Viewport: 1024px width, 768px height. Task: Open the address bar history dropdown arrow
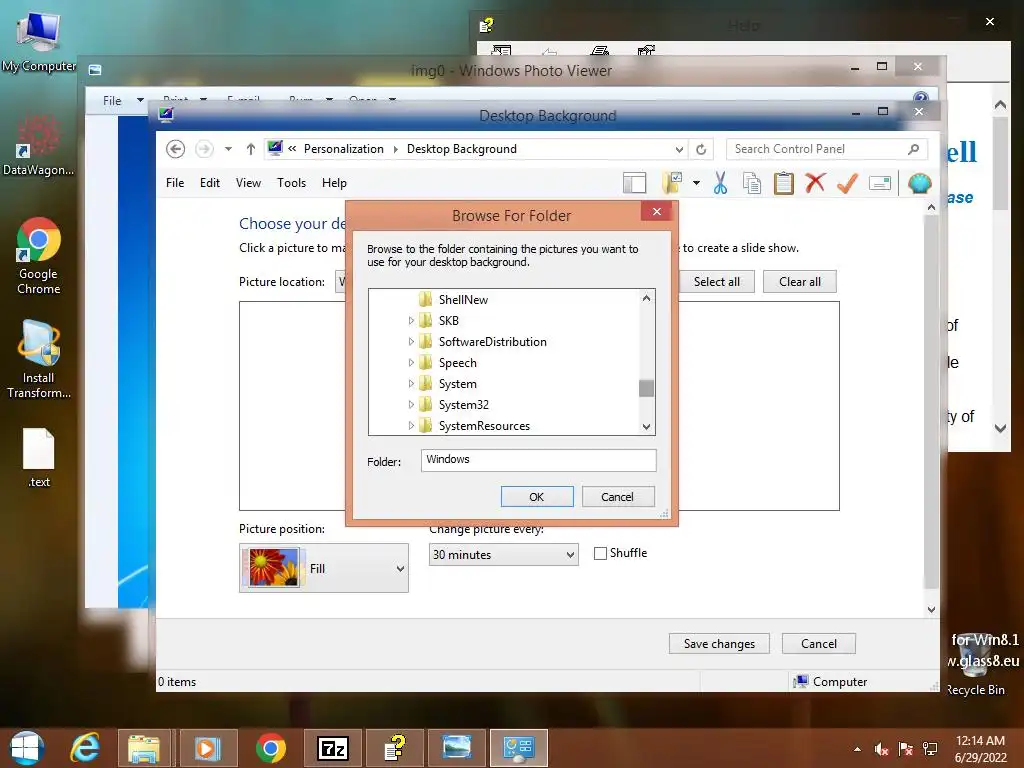679,149
